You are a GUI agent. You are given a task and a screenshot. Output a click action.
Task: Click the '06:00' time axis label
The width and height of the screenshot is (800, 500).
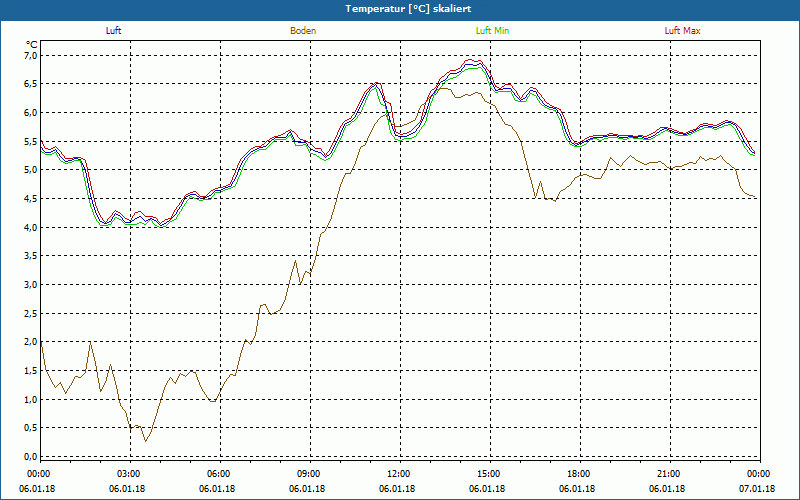point(220,474)
